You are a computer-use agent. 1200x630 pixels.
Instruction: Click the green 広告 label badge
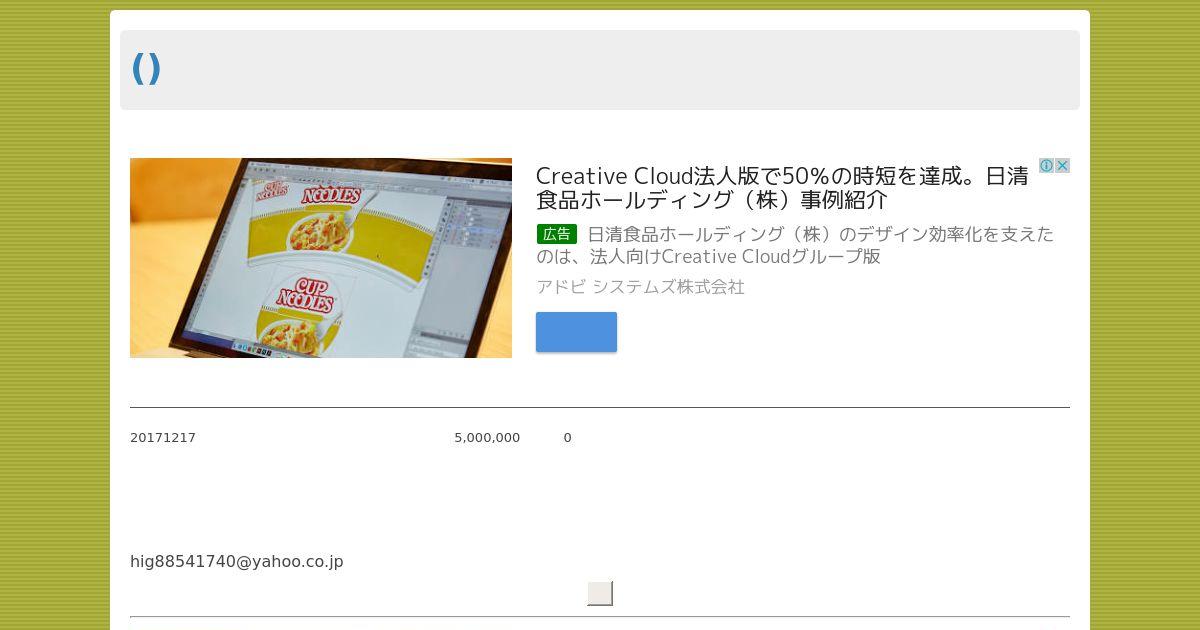[x=557, y=234]
